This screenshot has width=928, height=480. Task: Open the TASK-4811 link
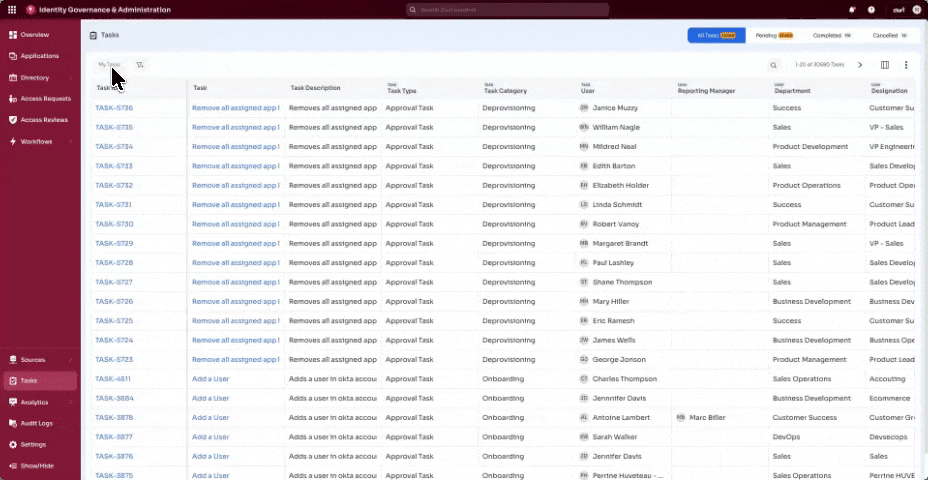pos(113,379)
